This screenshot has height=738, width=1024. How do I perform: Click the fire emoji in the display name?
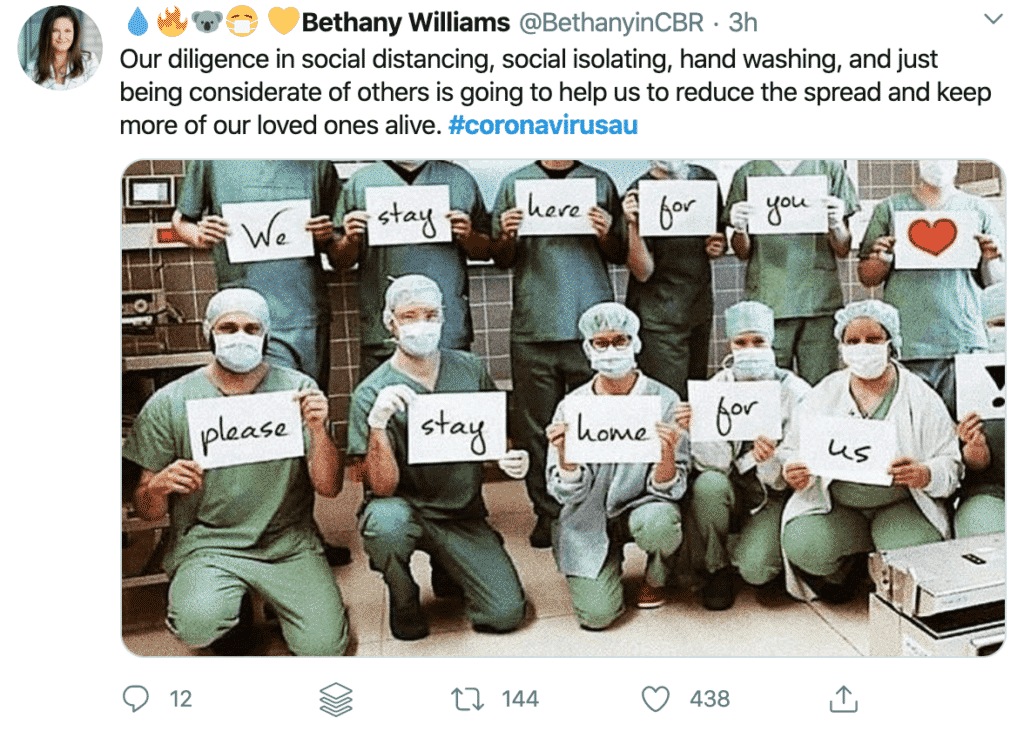(x=171, y=21)
